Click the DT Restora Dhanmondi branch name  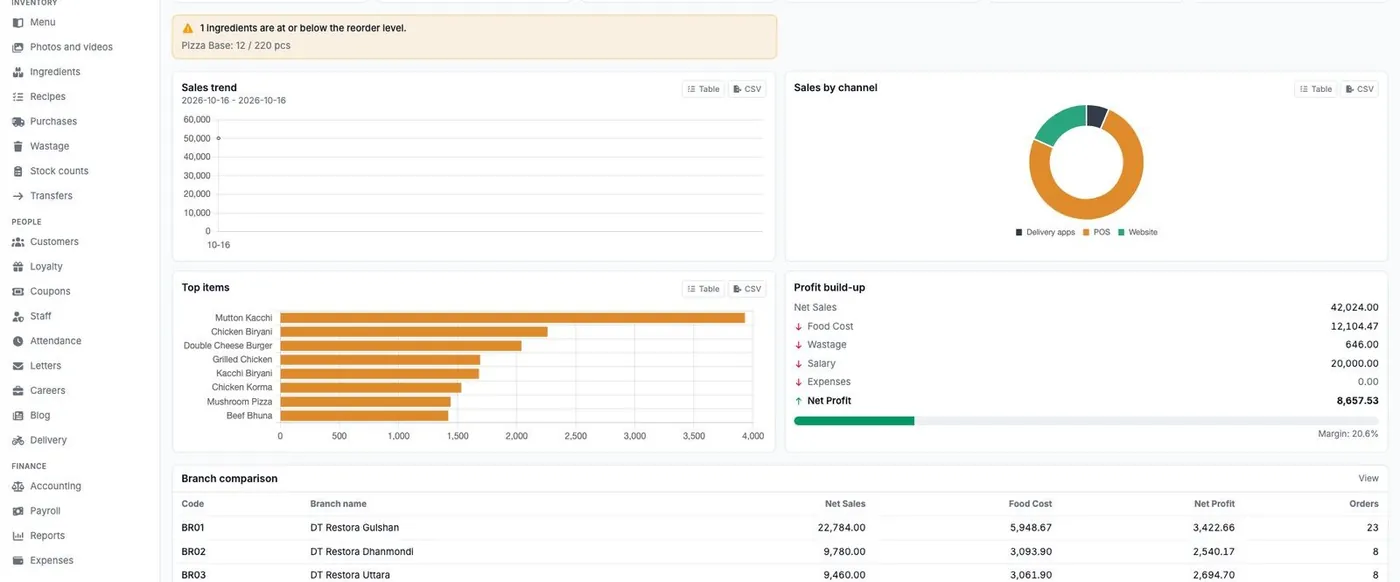click(x=361, y=552)
